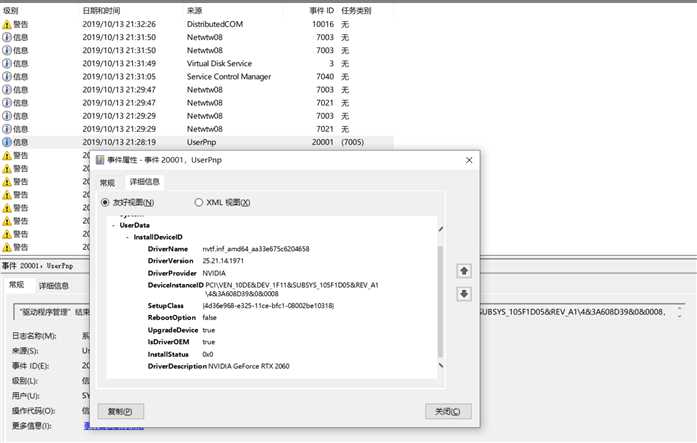Click the SetupClass GUID value

(268, 306)
